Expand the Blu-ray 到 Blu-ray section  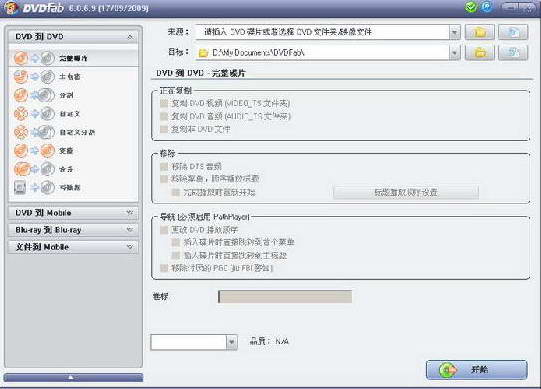130,230
